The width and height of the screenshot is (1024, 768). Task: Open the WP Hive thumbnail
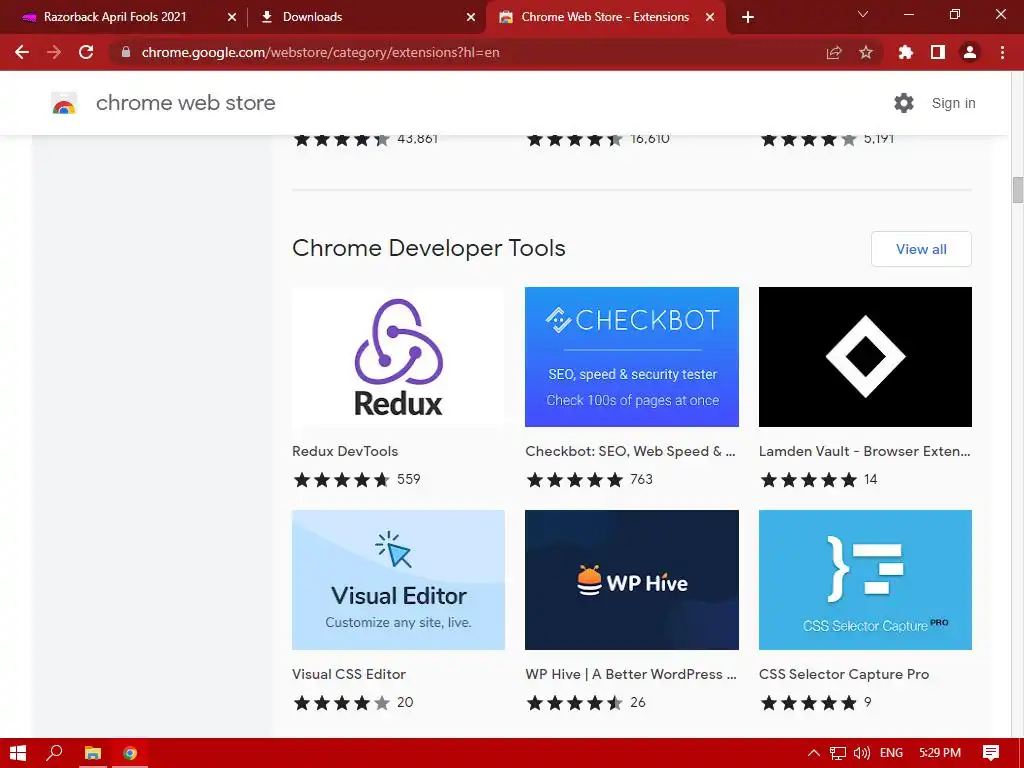click(x=632, y=580)
